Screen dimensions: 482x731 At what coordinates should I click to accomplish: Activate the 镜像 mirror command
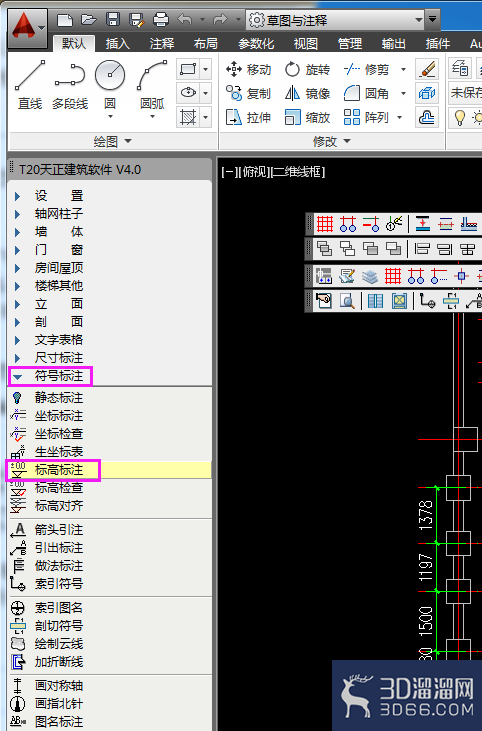click(x=307, y=93)
